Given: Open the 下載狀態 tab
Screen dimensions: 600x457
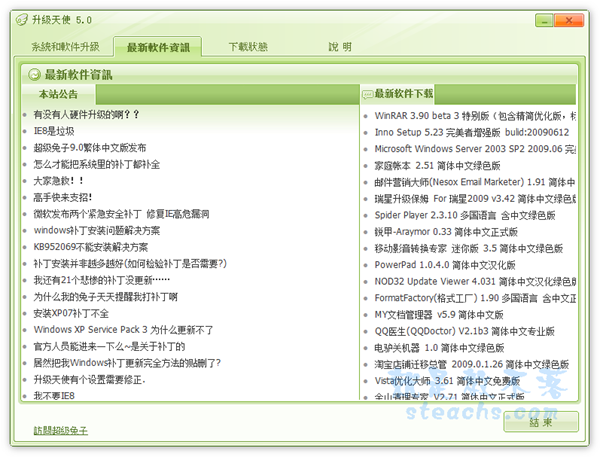Looking at the screenshot, I should click(248, 47).
